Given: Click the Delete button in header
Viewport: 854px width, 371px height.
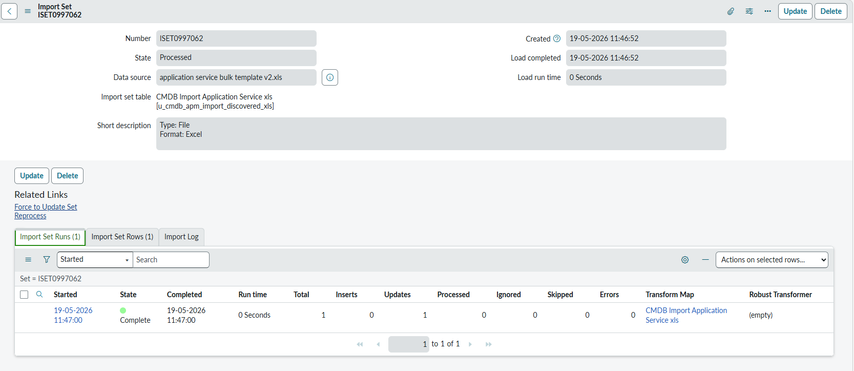Looking at the screenshot, I should (831, 11).
